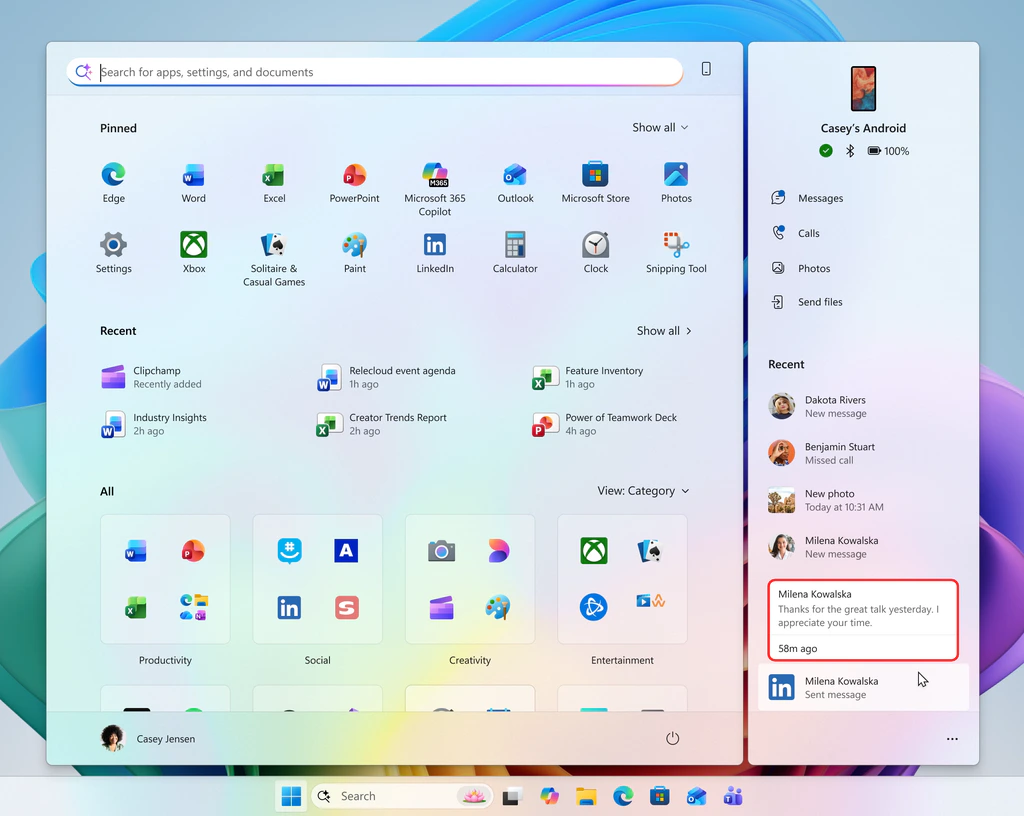Open Calls in the phone panel
The height and width of the screenshot is (816, 1024).
coord(795,233)
